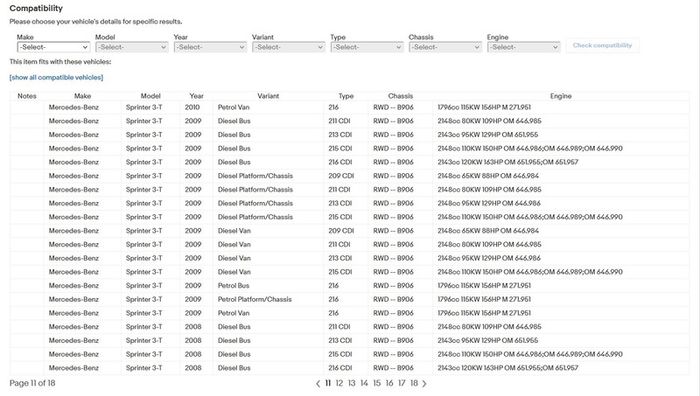
Task: Click the 209 CDI Diesel Van type cell
Action: [341, 231]
